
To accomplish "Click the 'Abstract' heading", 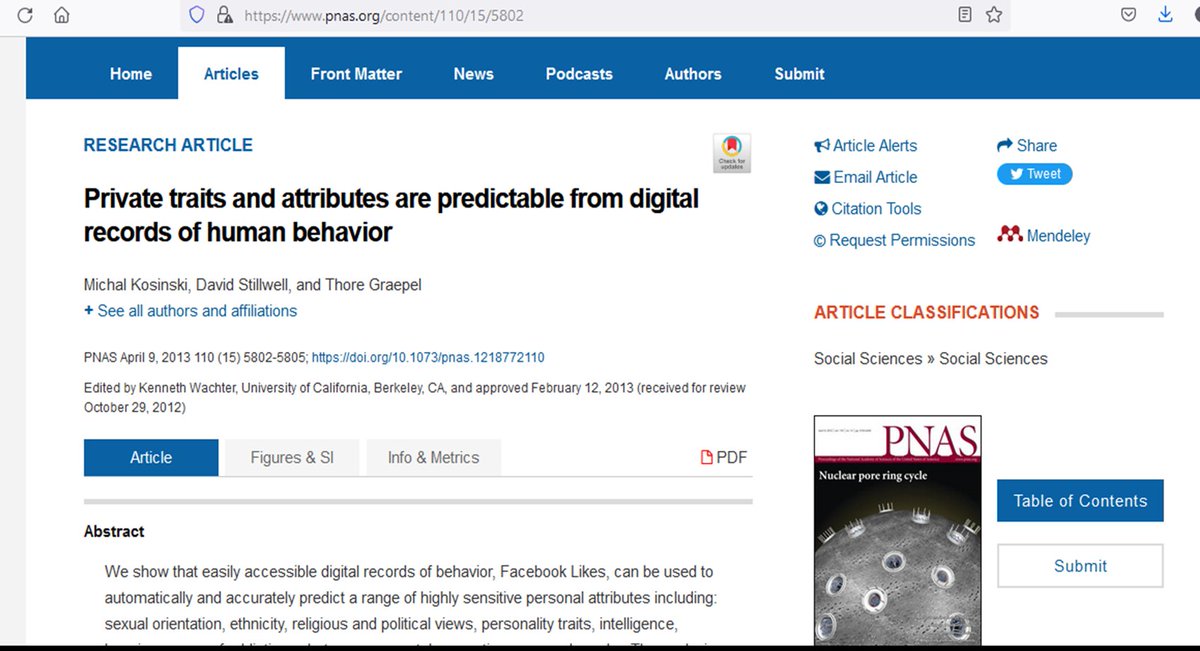I will click(x=114, y=531).
